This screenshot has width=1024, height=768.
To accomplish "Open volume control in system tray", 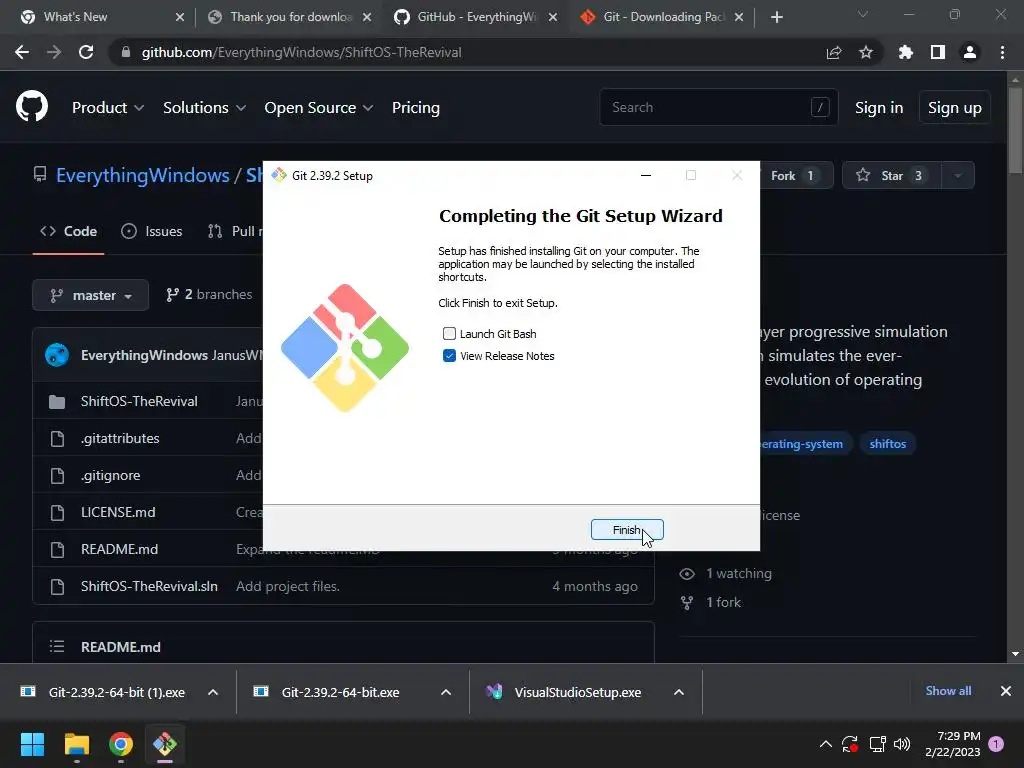I will point(902,744).
